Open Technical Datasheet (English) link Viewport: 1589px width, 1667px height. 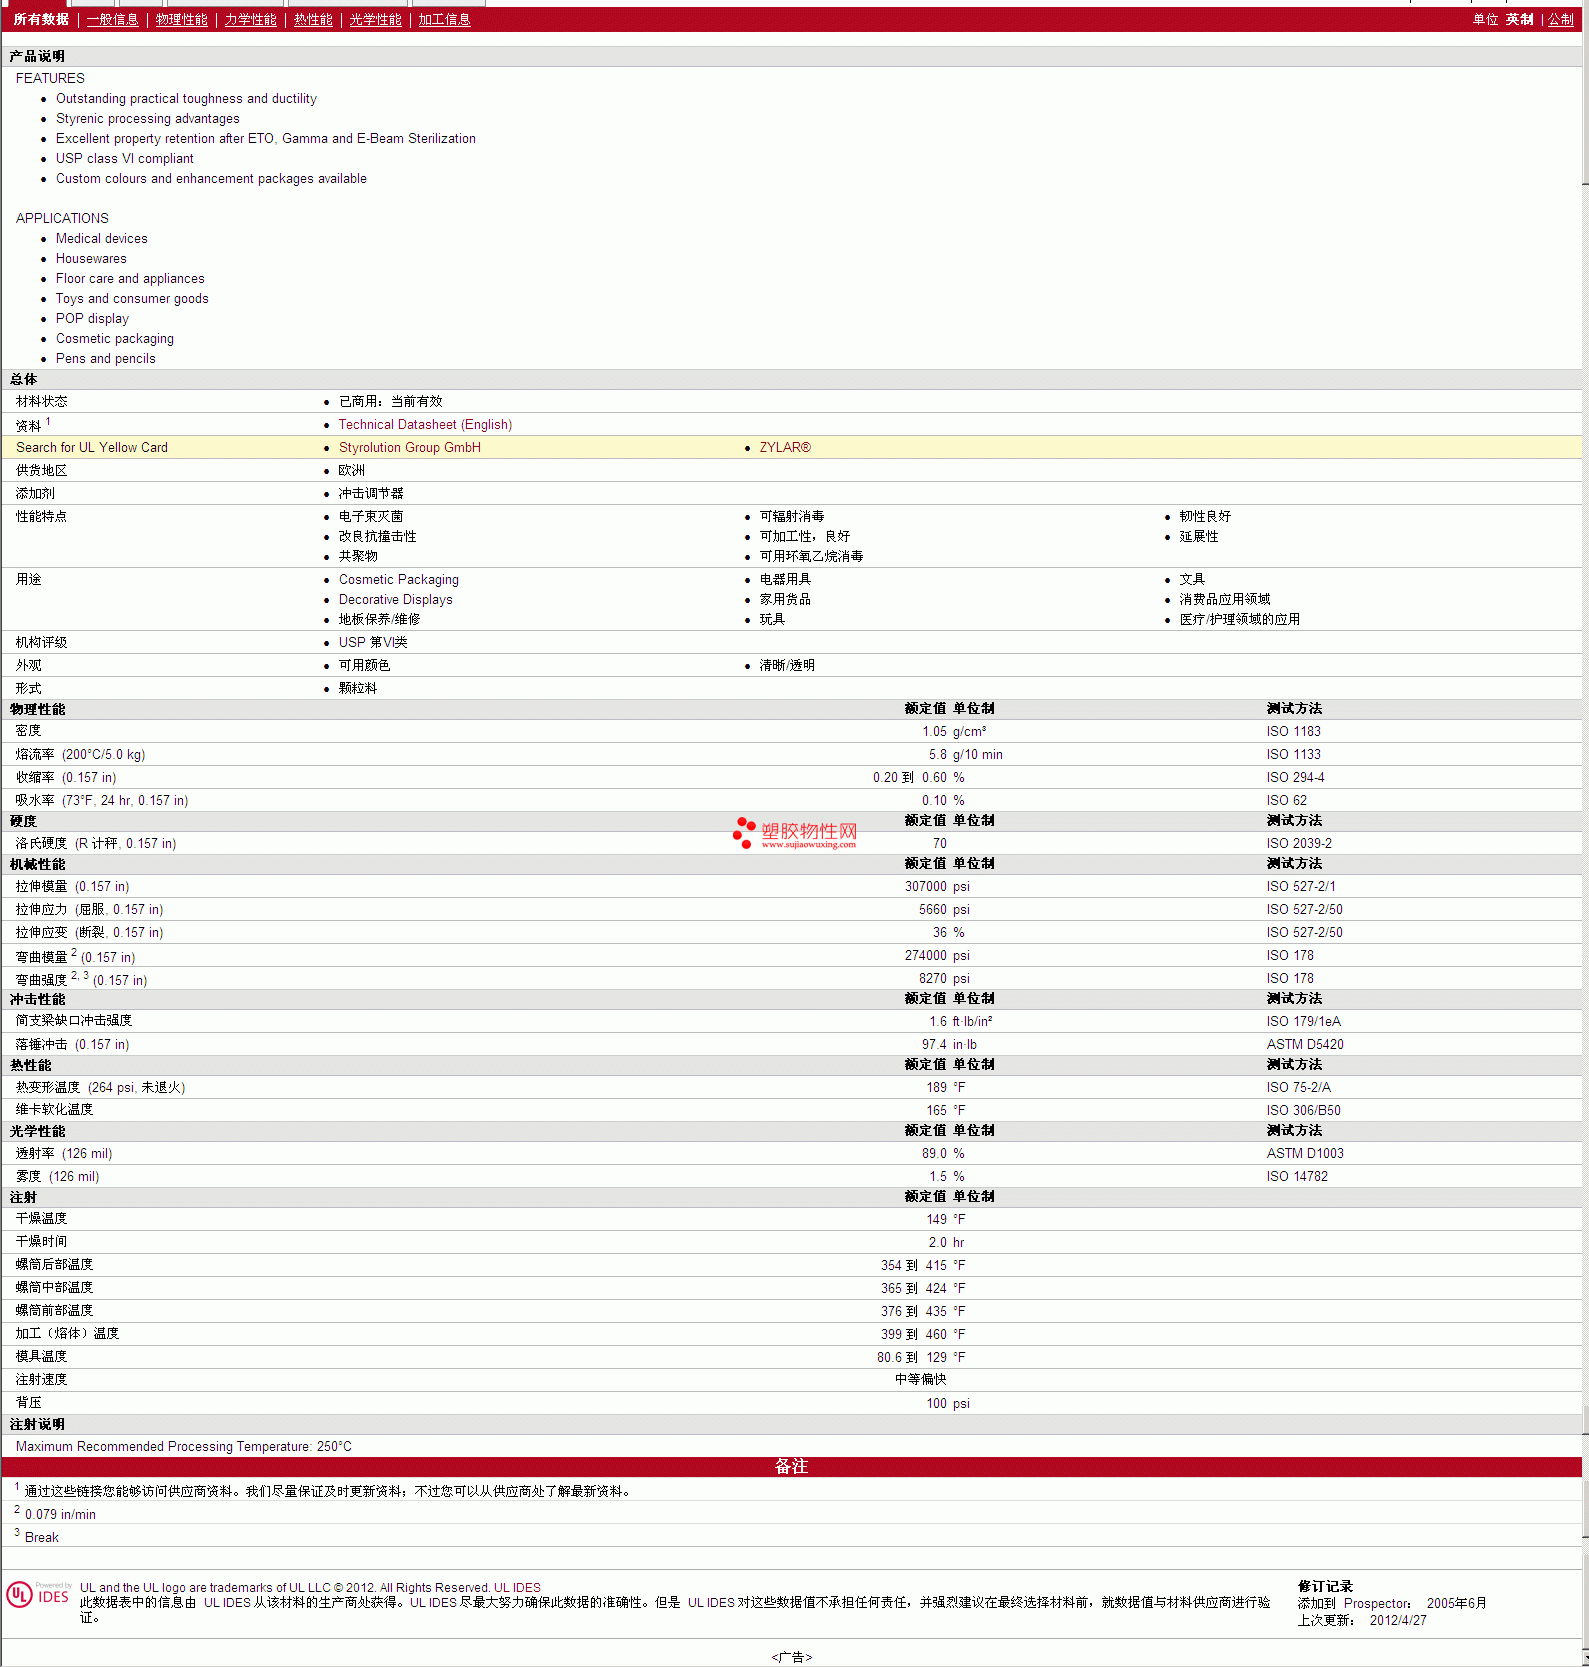pyautogui.click(x=425, y=425)
